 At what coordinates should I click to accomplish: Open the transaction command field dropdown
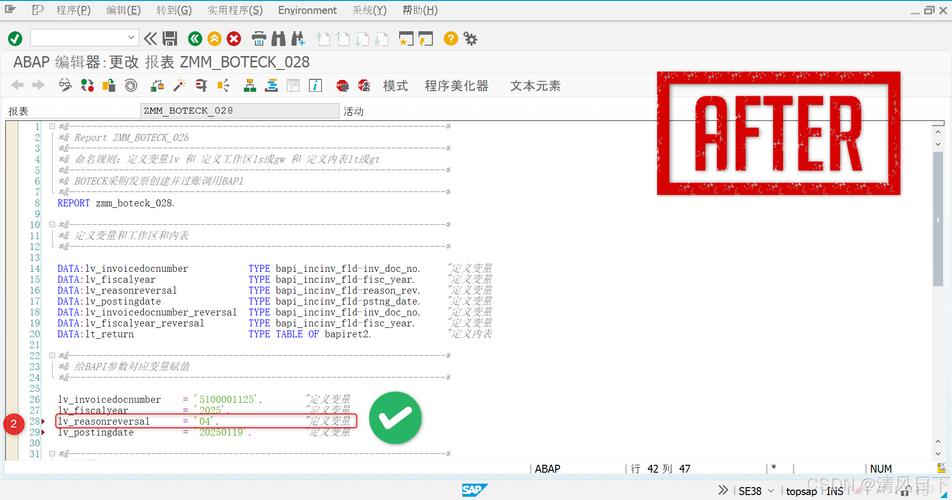coord(131,39)
